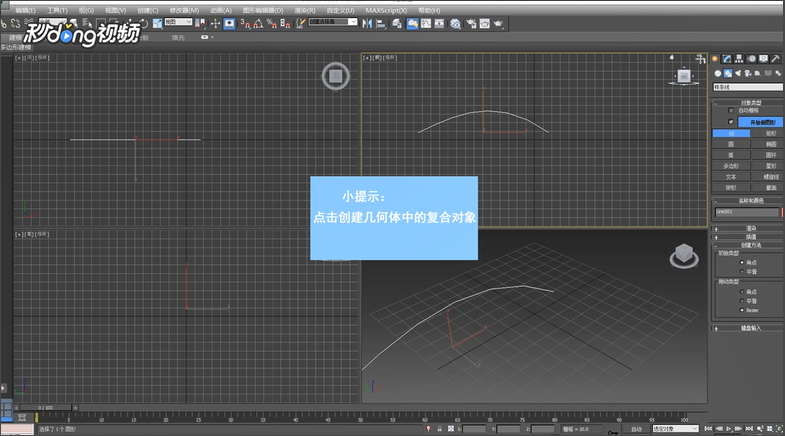The image size is (785, 436).
Task: Click the Percent Snap toggle icon
Action: (271, 23)
